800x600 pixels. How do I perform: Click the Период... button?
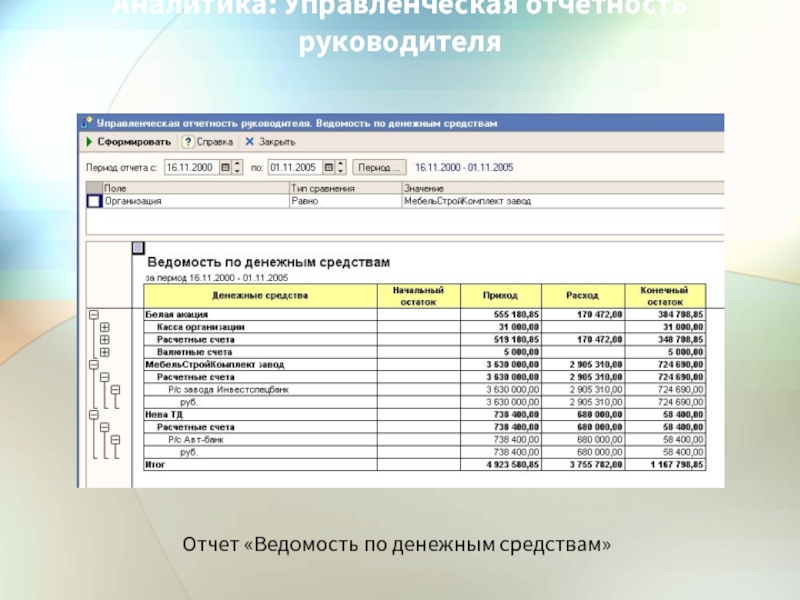pos(379,167)
